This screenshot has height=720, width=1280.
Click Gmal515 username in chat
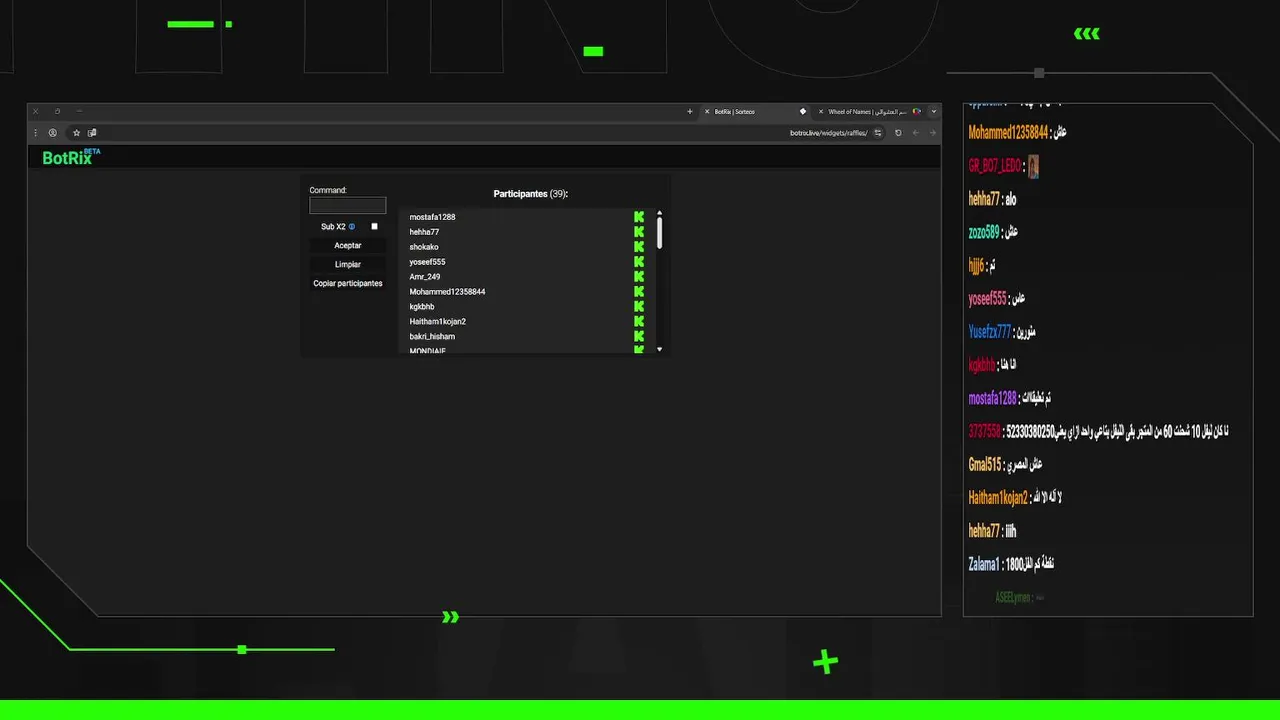(984, 464)
